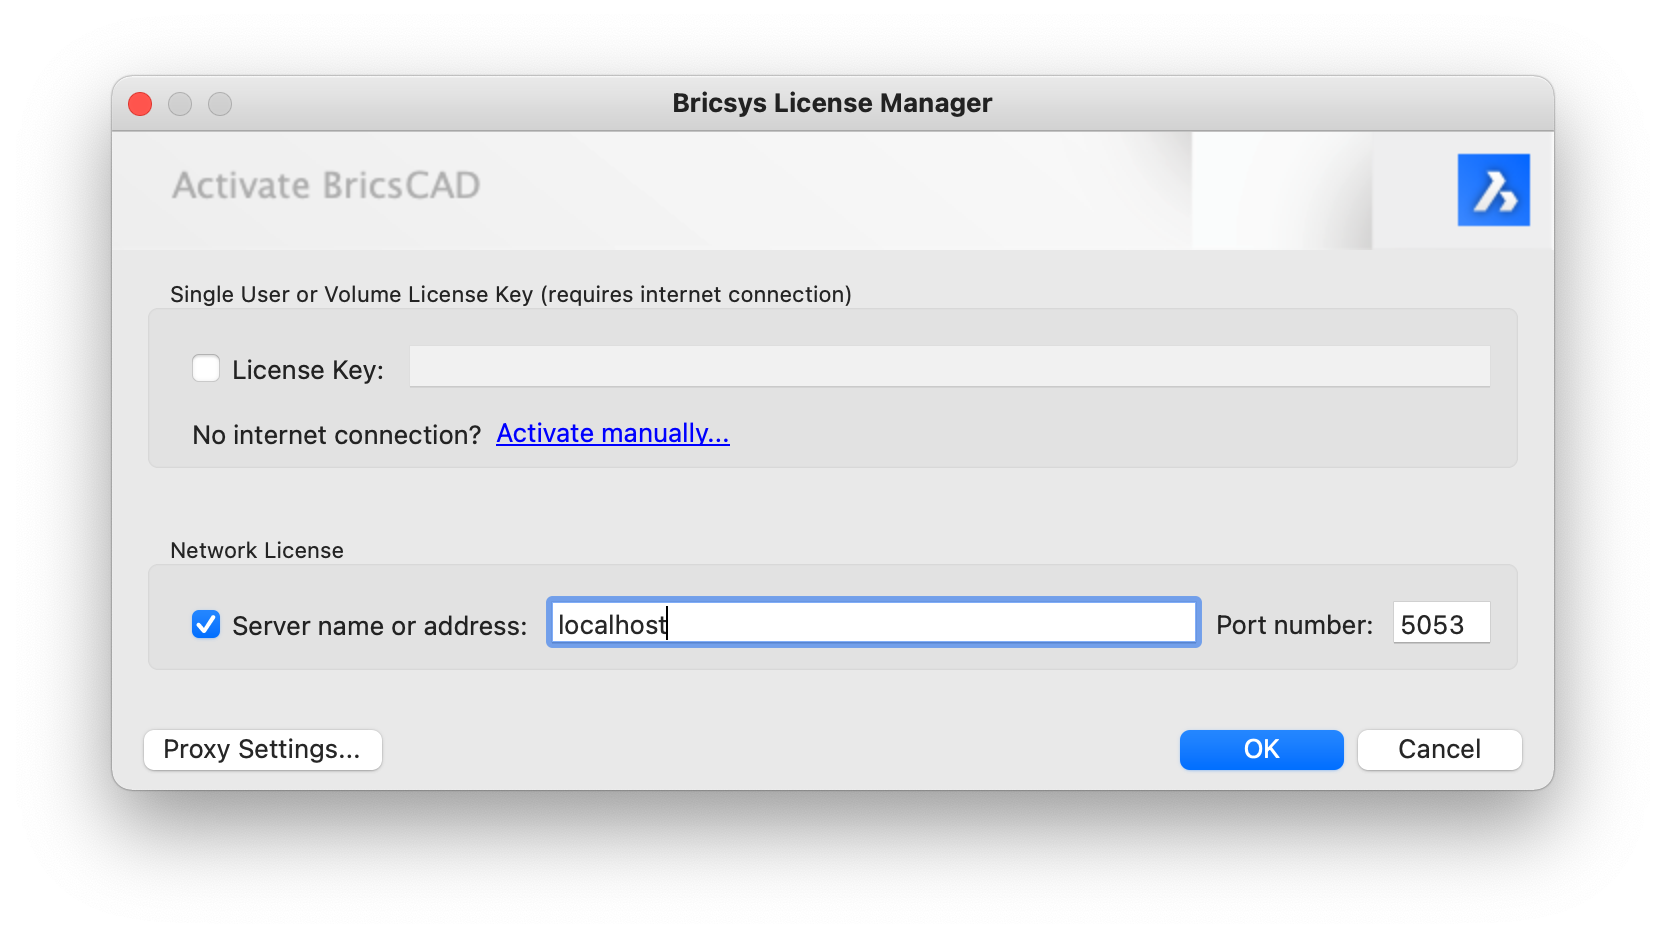
Task: Click the grey minimize traffic light
Action: tap(179, 103)
